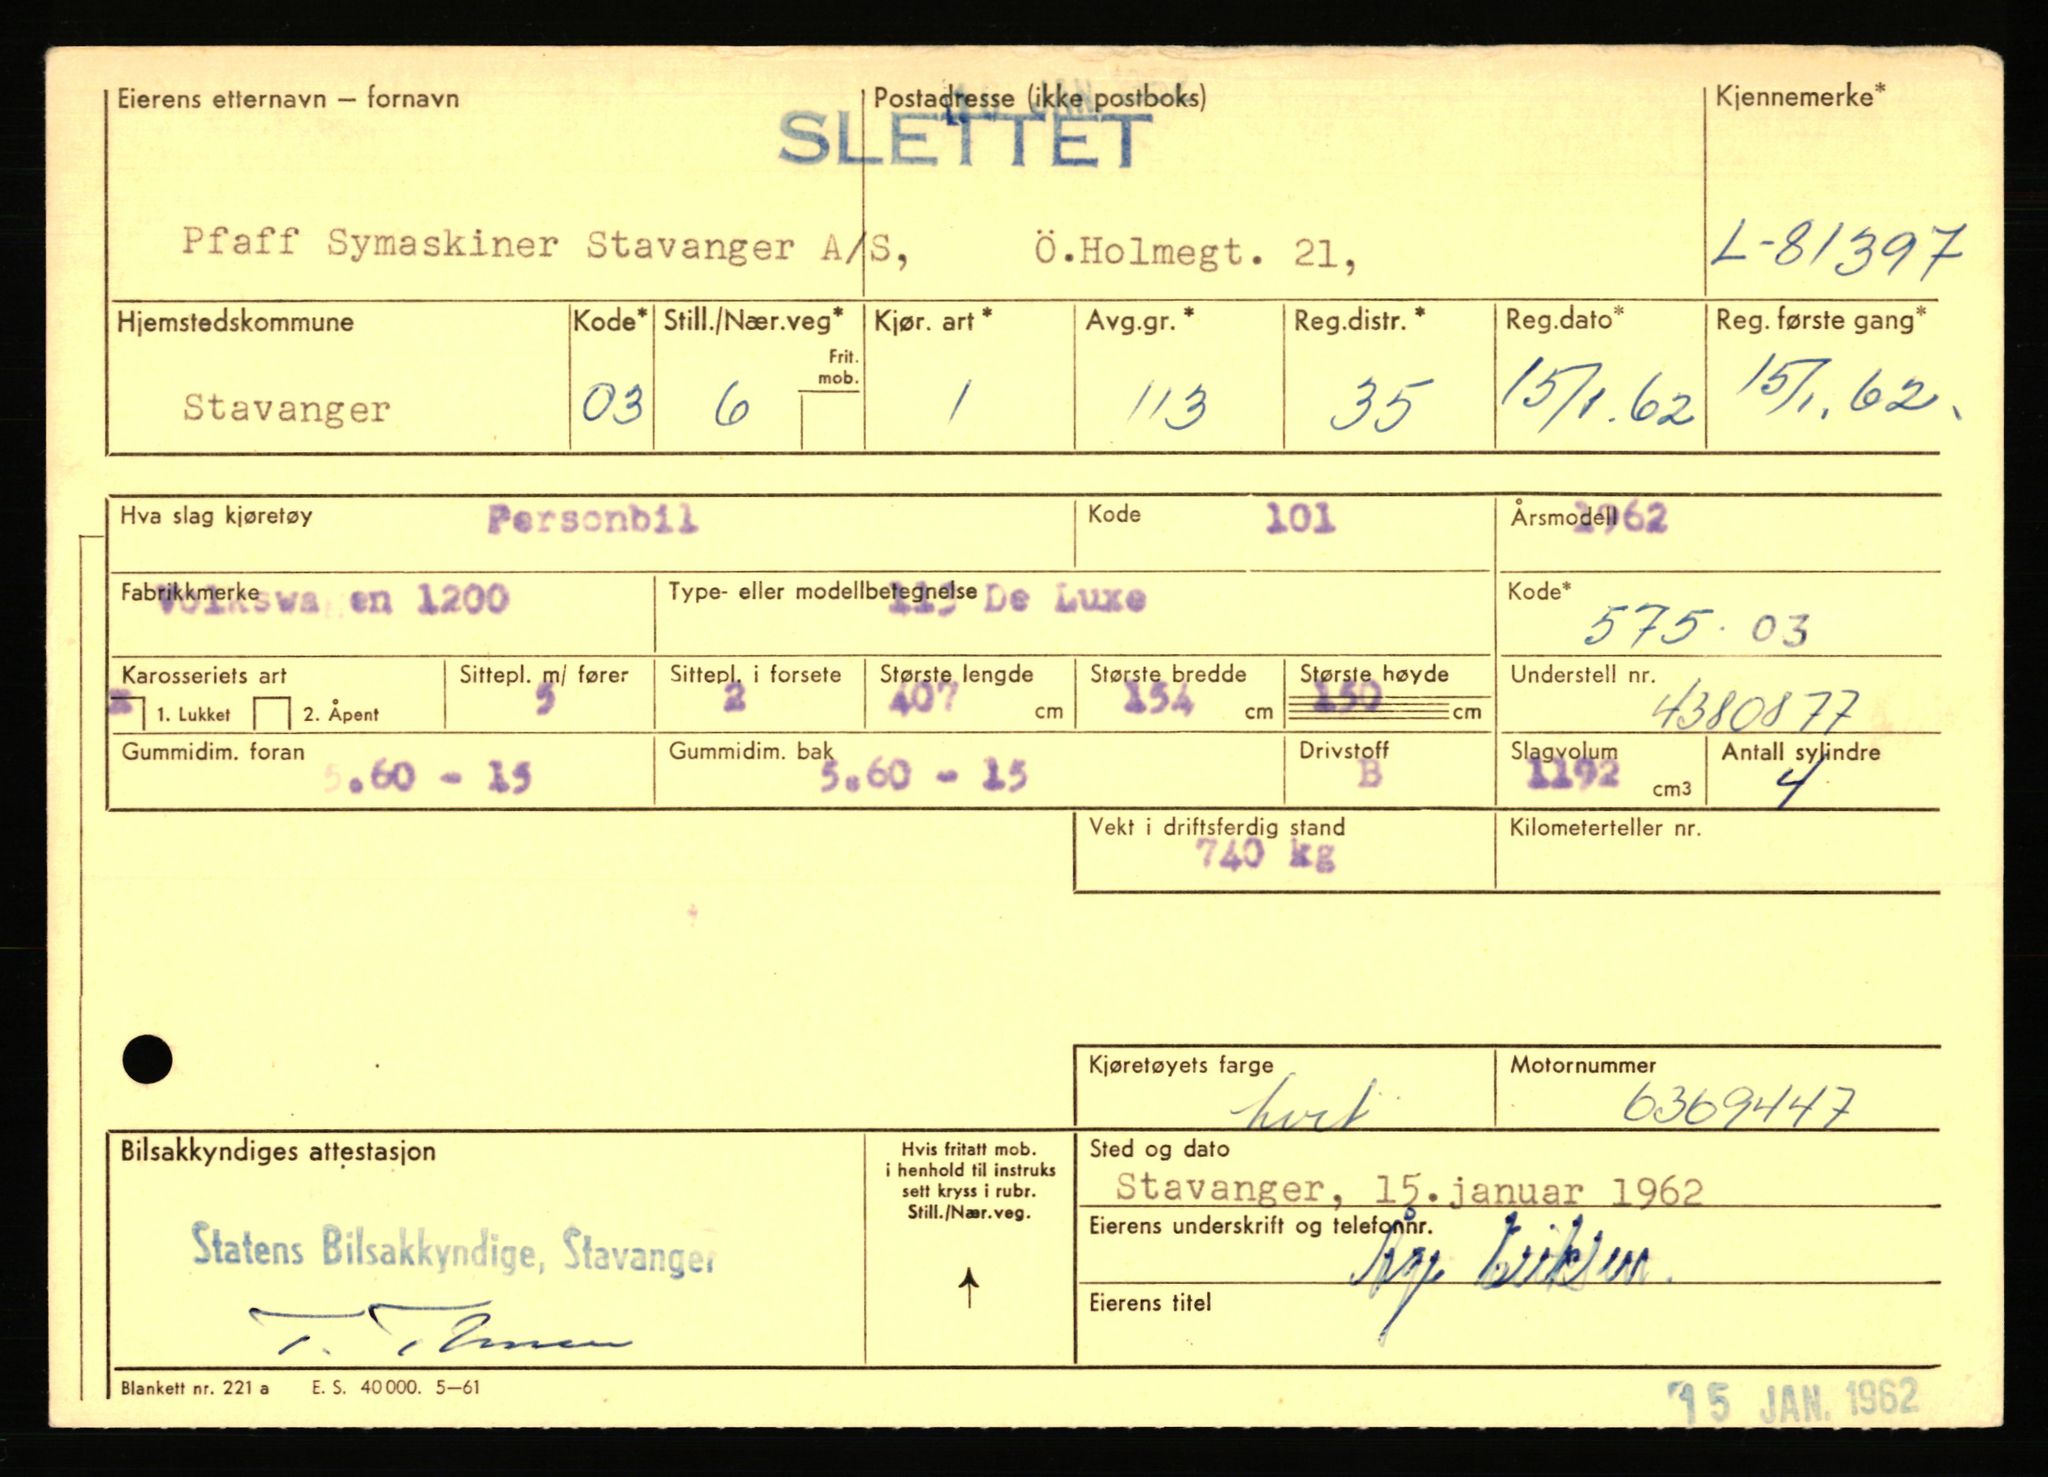Click the largest height value '150'
Screen dimensions: 2048x1477
1348,696
